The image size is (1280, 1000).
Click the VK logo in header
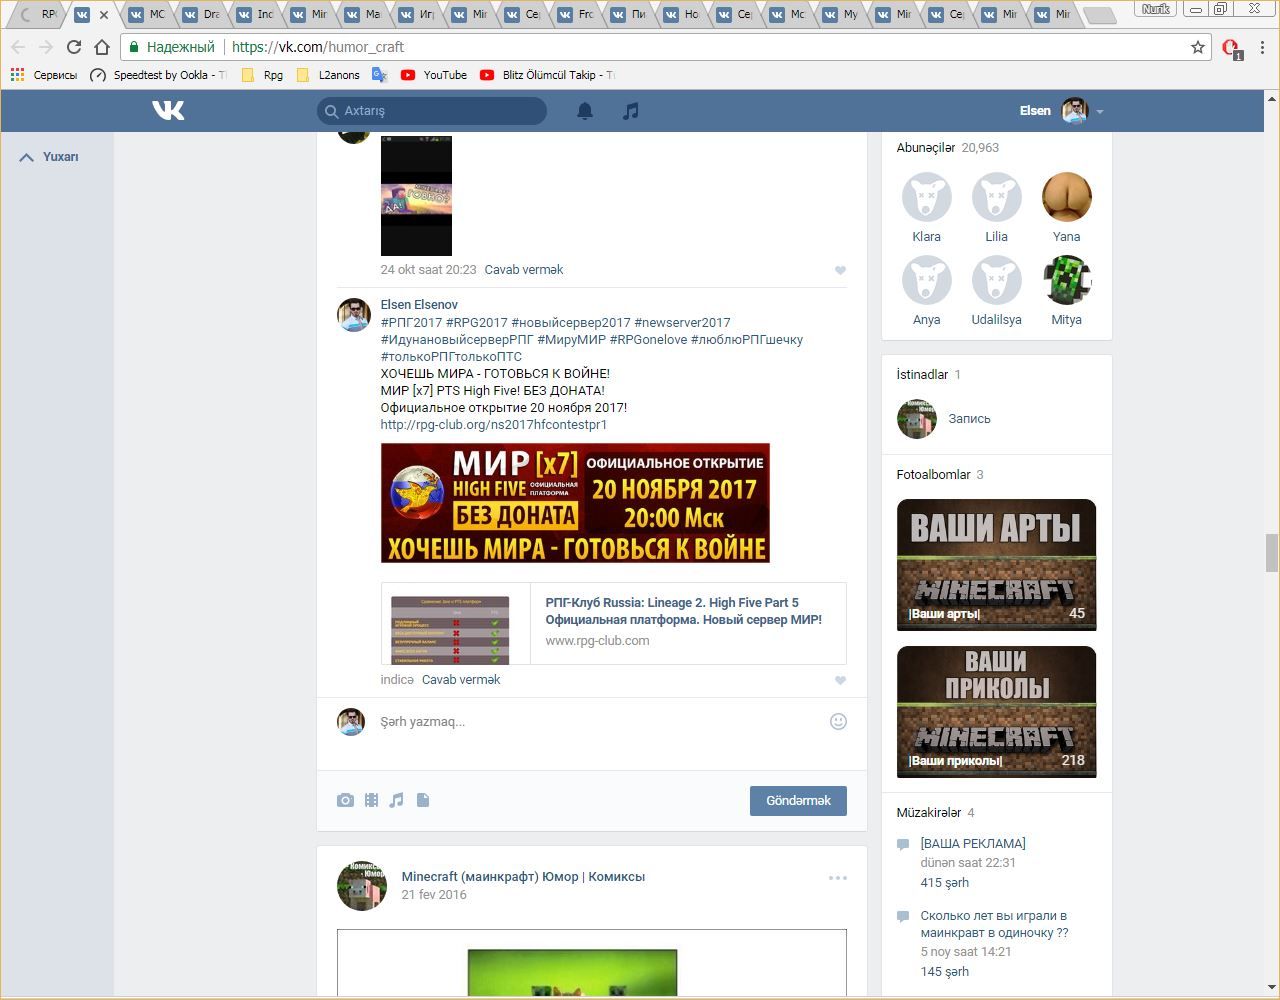pyautogui.click(x=168, y=110)
